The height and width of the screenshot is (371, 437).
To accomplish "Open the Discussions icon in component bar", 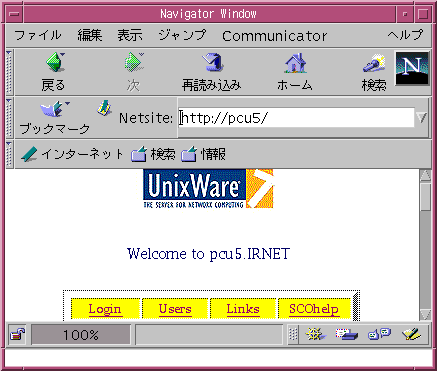I will [379, 334].
